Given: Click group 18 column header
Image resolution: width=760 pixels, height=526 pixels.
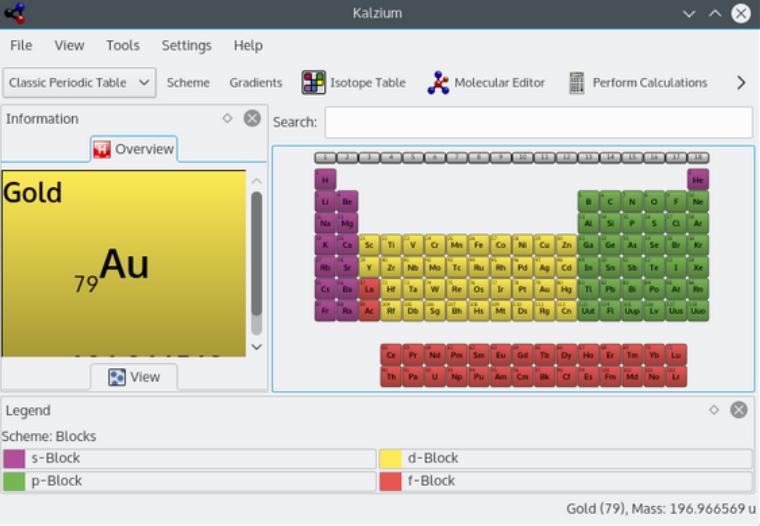Looking at the screenshot, I should pos(698,157).
